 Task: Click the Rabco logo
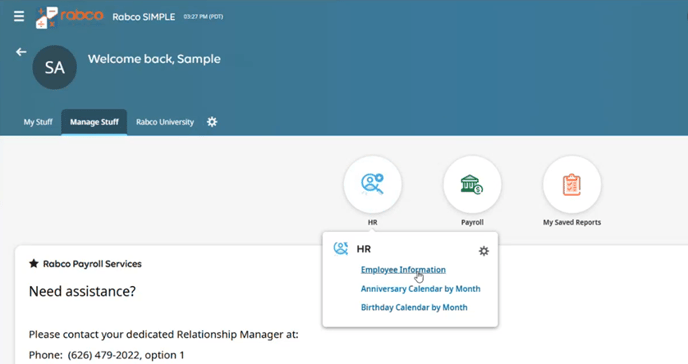[x=69, y=18]
